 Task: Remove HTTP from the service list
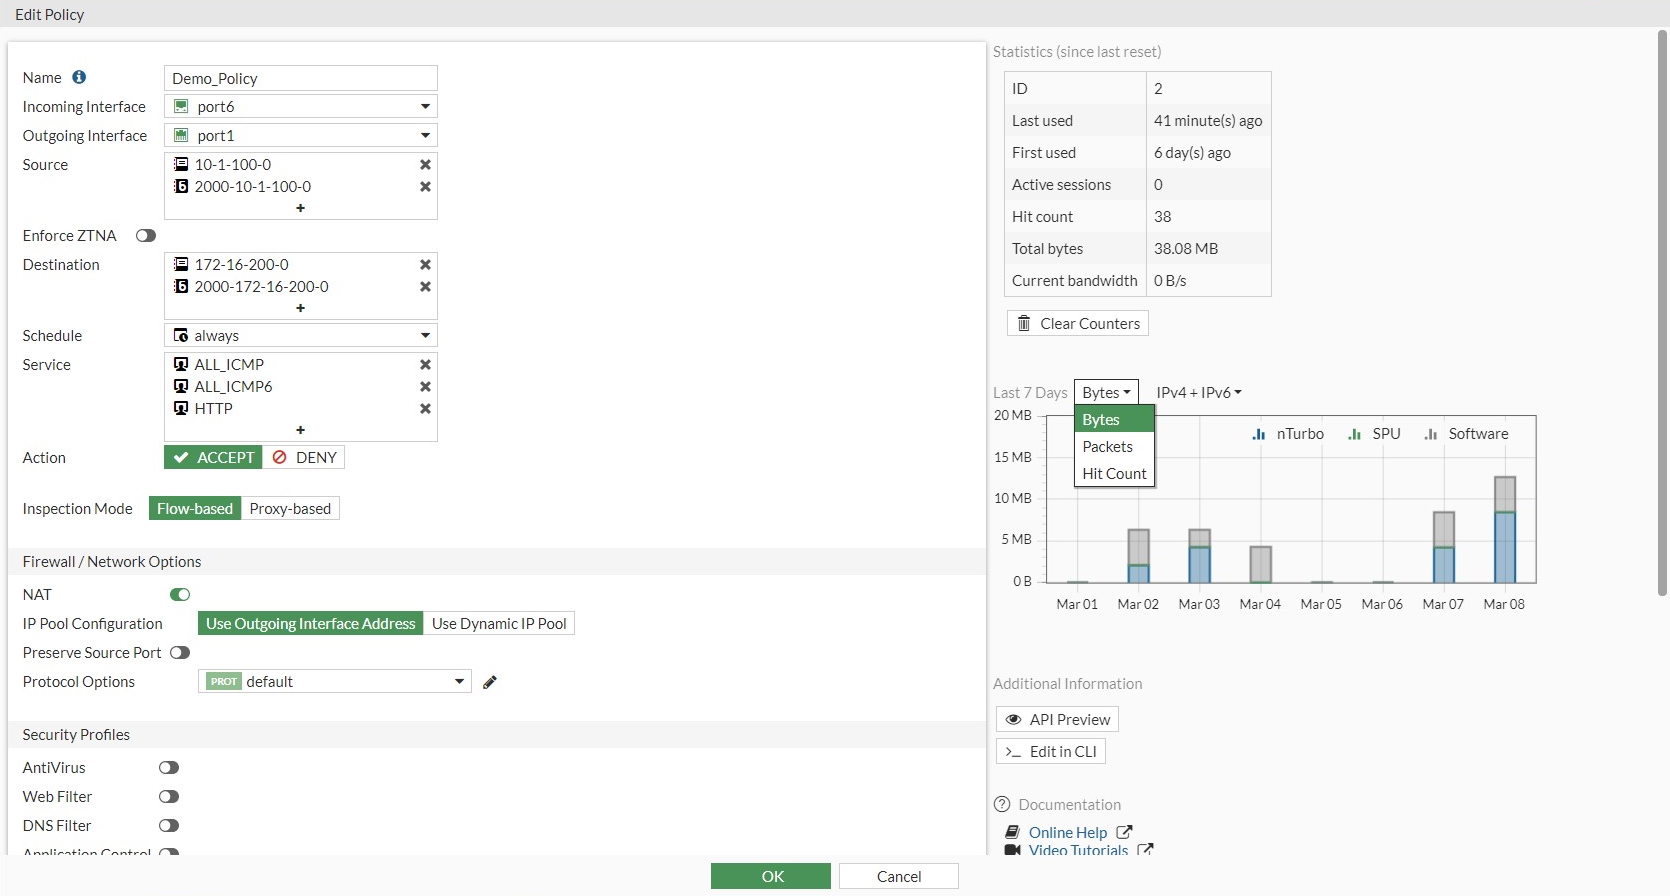point(425,408)
